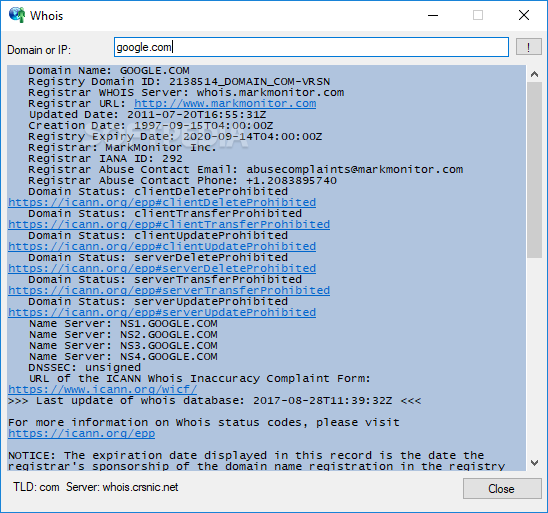548x513 pixels.
Task: Click the Registrar Abuse Contact Phone line
Action: [x=182, y=181]
